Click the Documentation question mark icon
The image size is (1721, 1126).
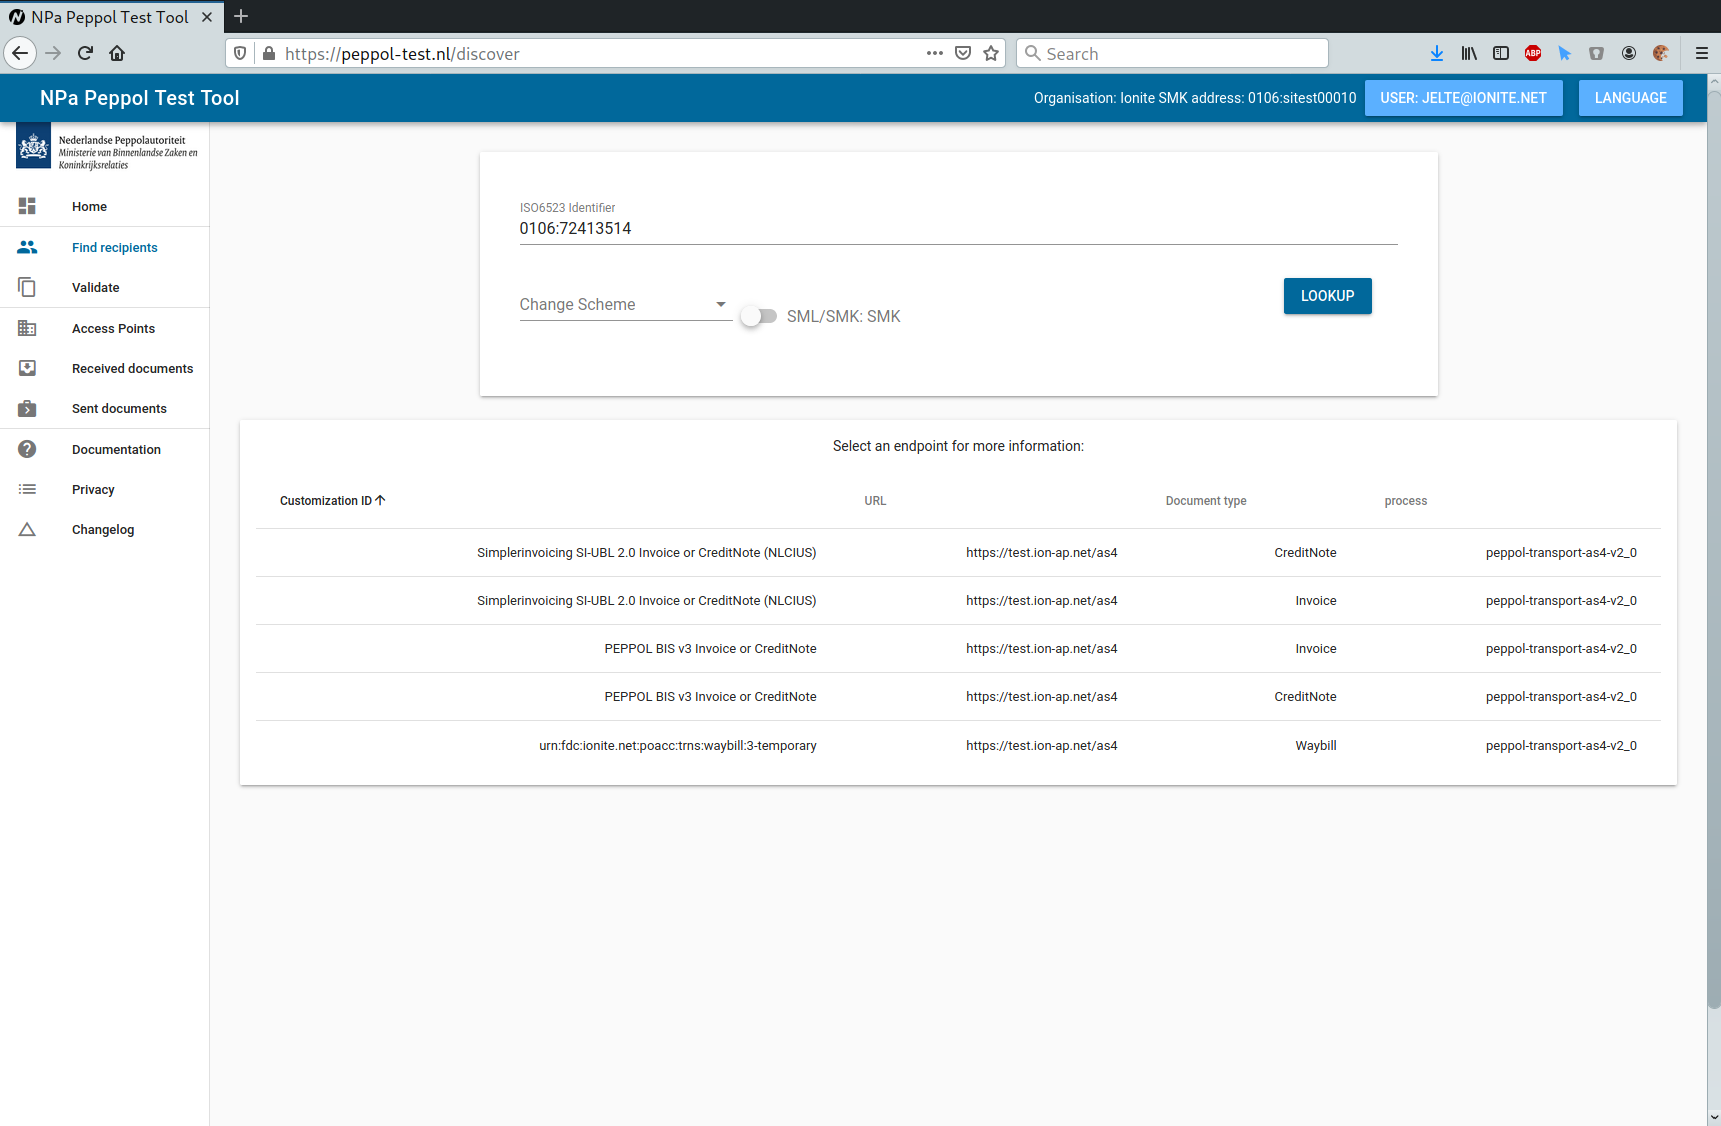(27, 449)
